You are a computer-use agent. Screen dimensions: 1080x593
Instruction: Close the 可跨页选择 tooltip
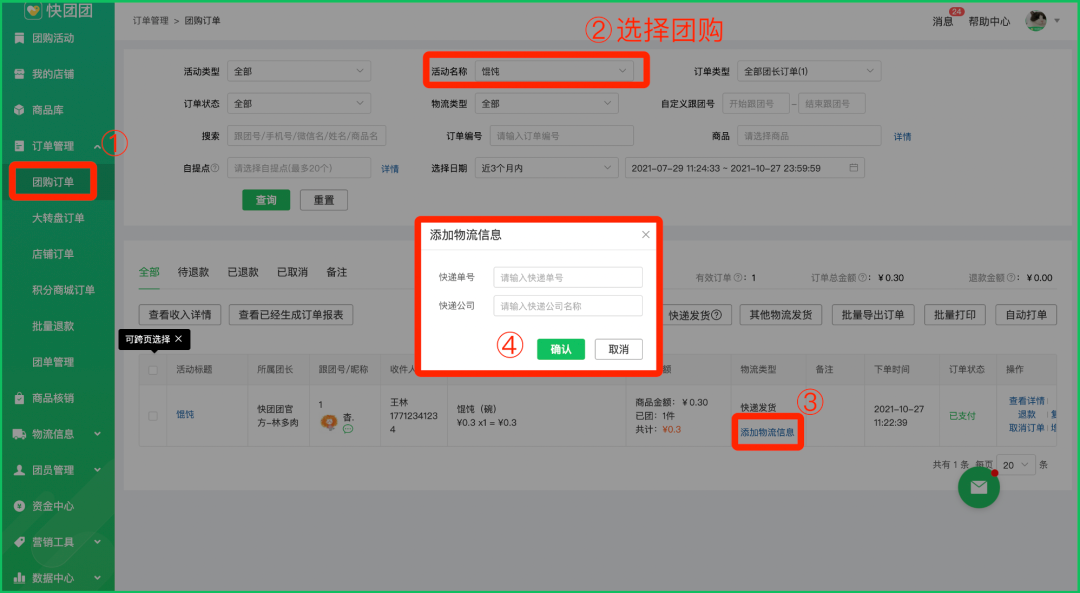178,340
